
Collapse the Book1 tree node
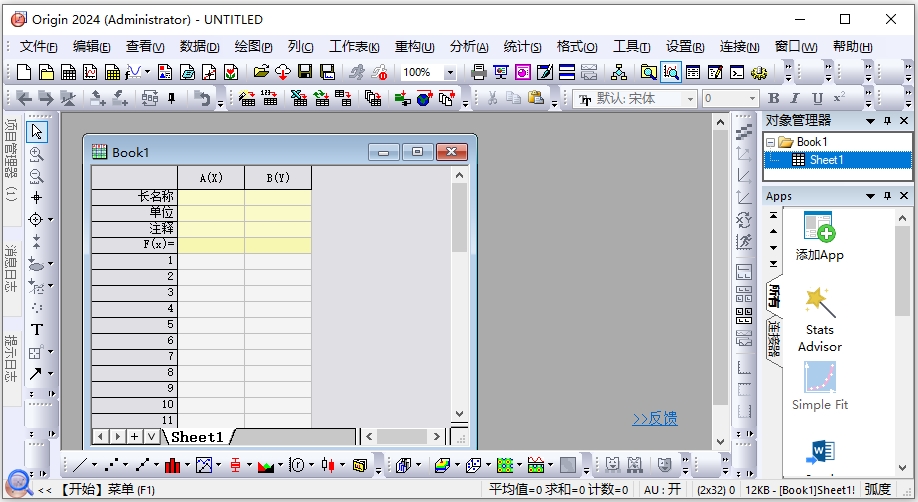tap(770, 142)
